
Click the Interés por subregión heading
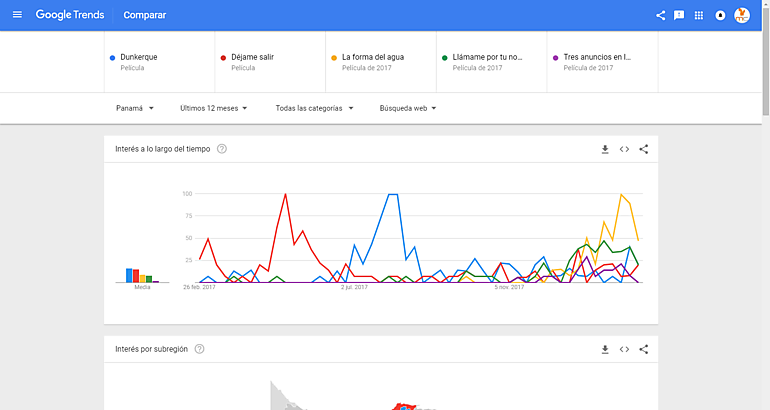[x=151, y=349]
